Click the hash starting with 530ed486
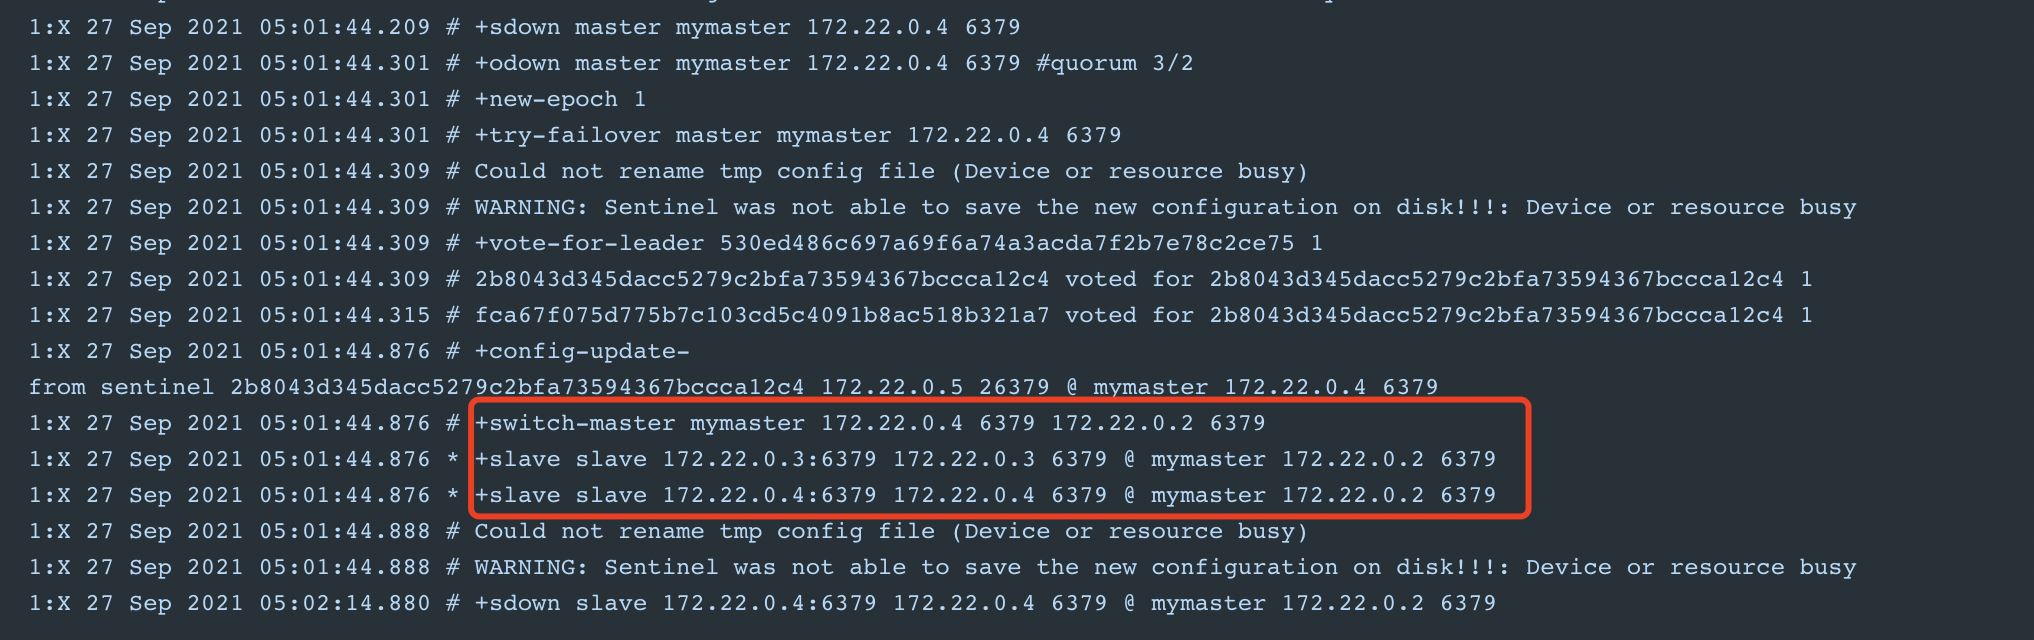Screen dimensions: 2034x640 1007,243
